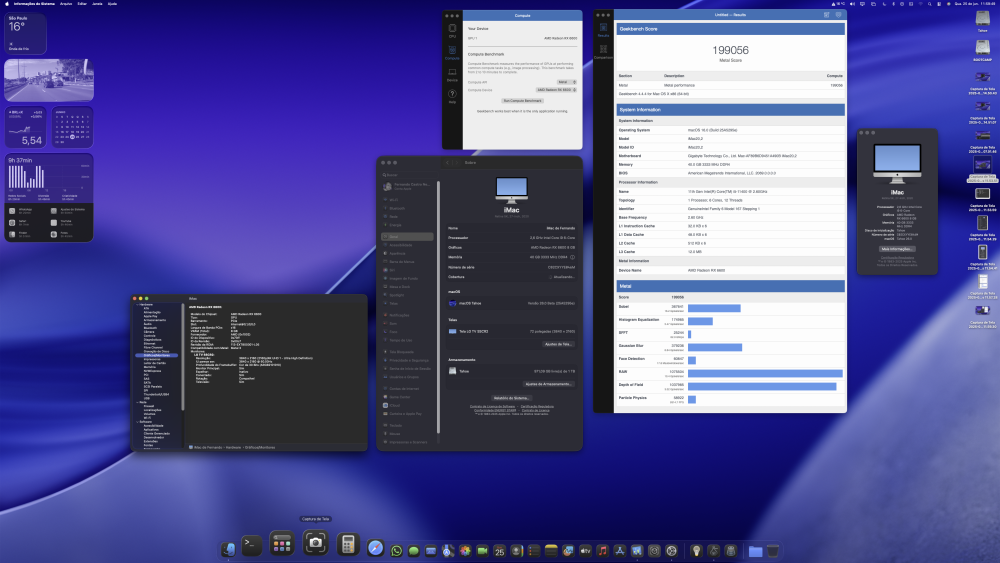Open the street photo widget

click(x=49, y=80)
